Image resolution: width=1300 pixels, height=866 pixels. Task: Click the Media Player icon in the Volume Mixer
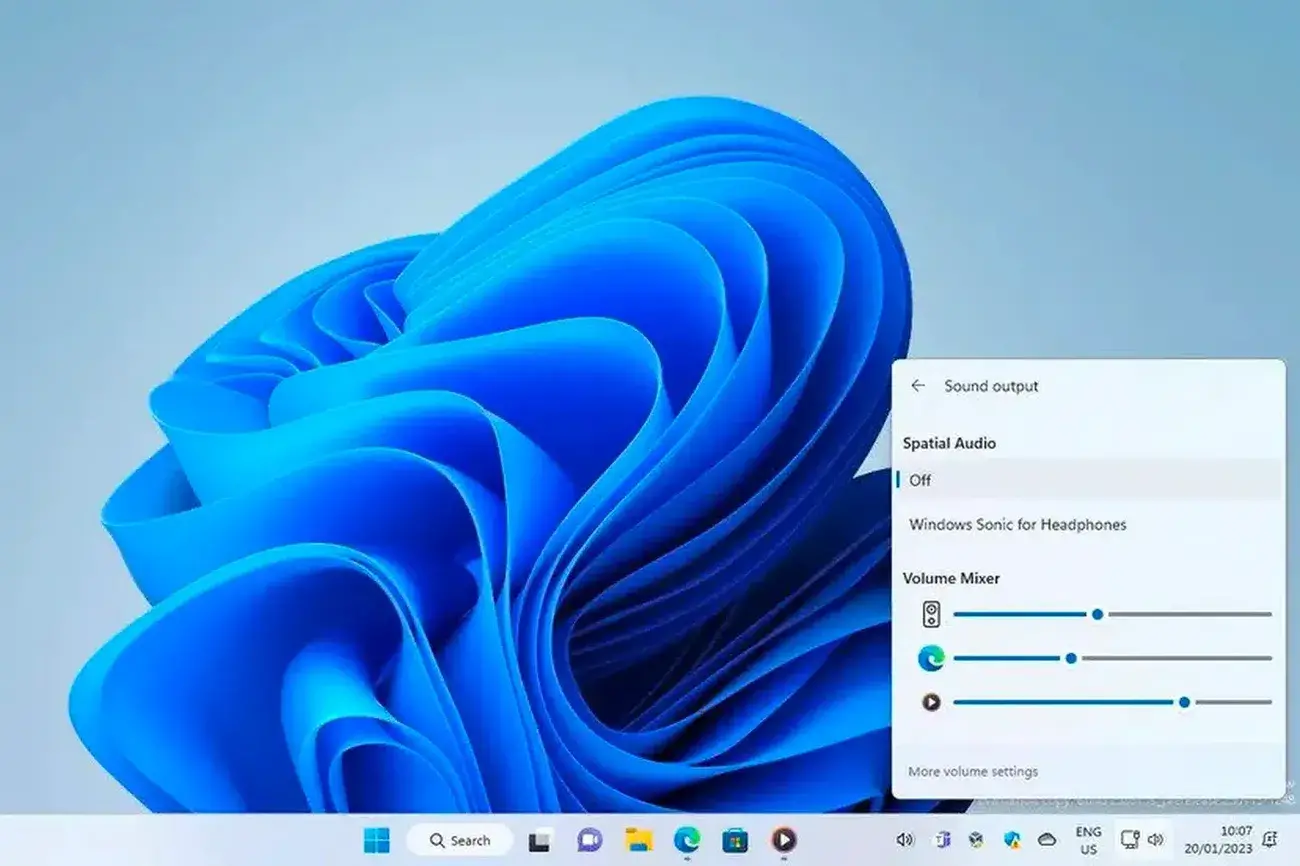933,702
